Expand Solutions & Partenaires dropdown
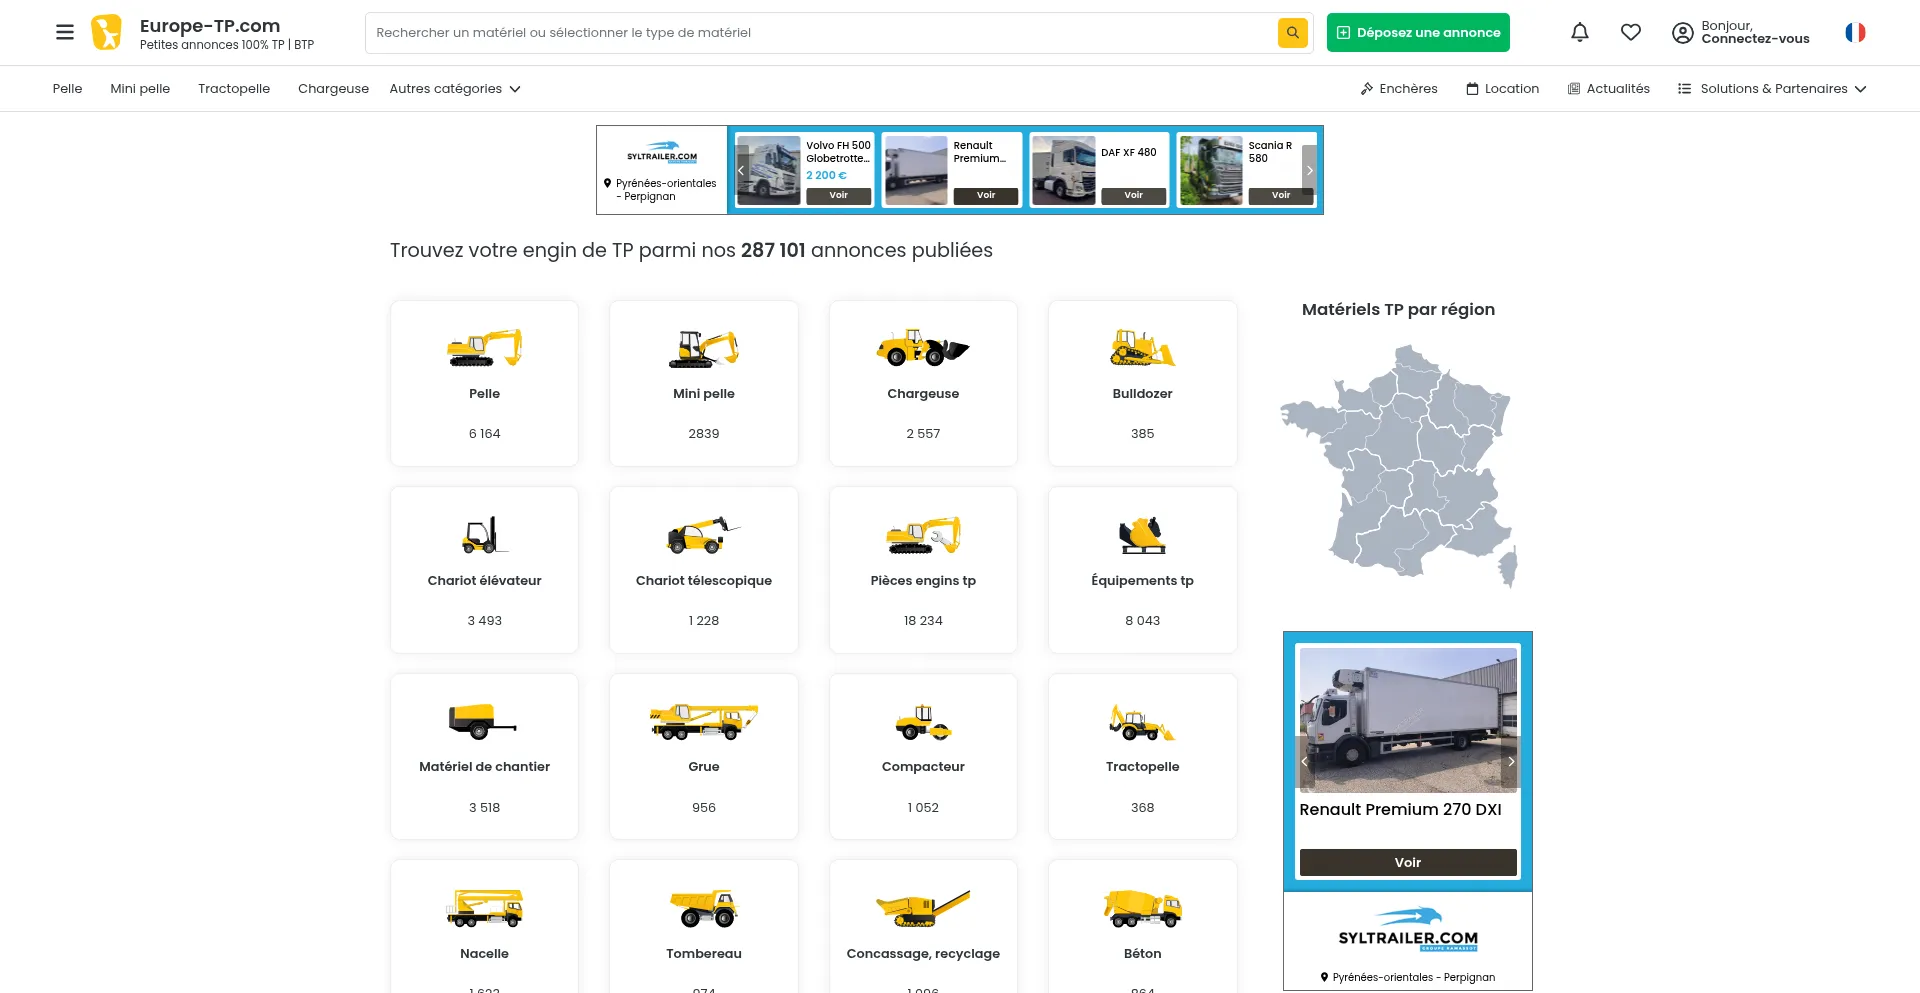1920x993 pixels. [x=1772, y=89]
